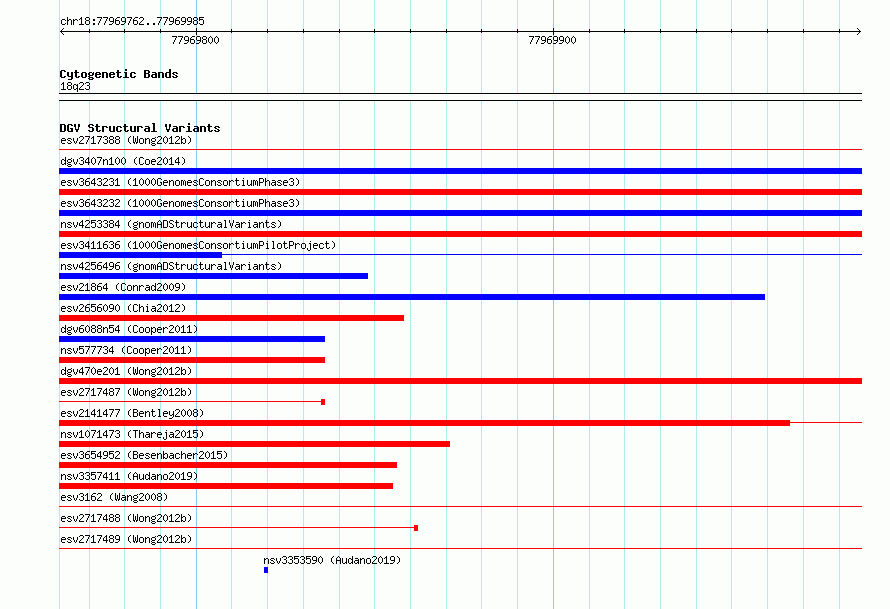Click the small blue nsv3353590 marker
This screenshot has width=890, height=609.
click(x=266, y=570)
